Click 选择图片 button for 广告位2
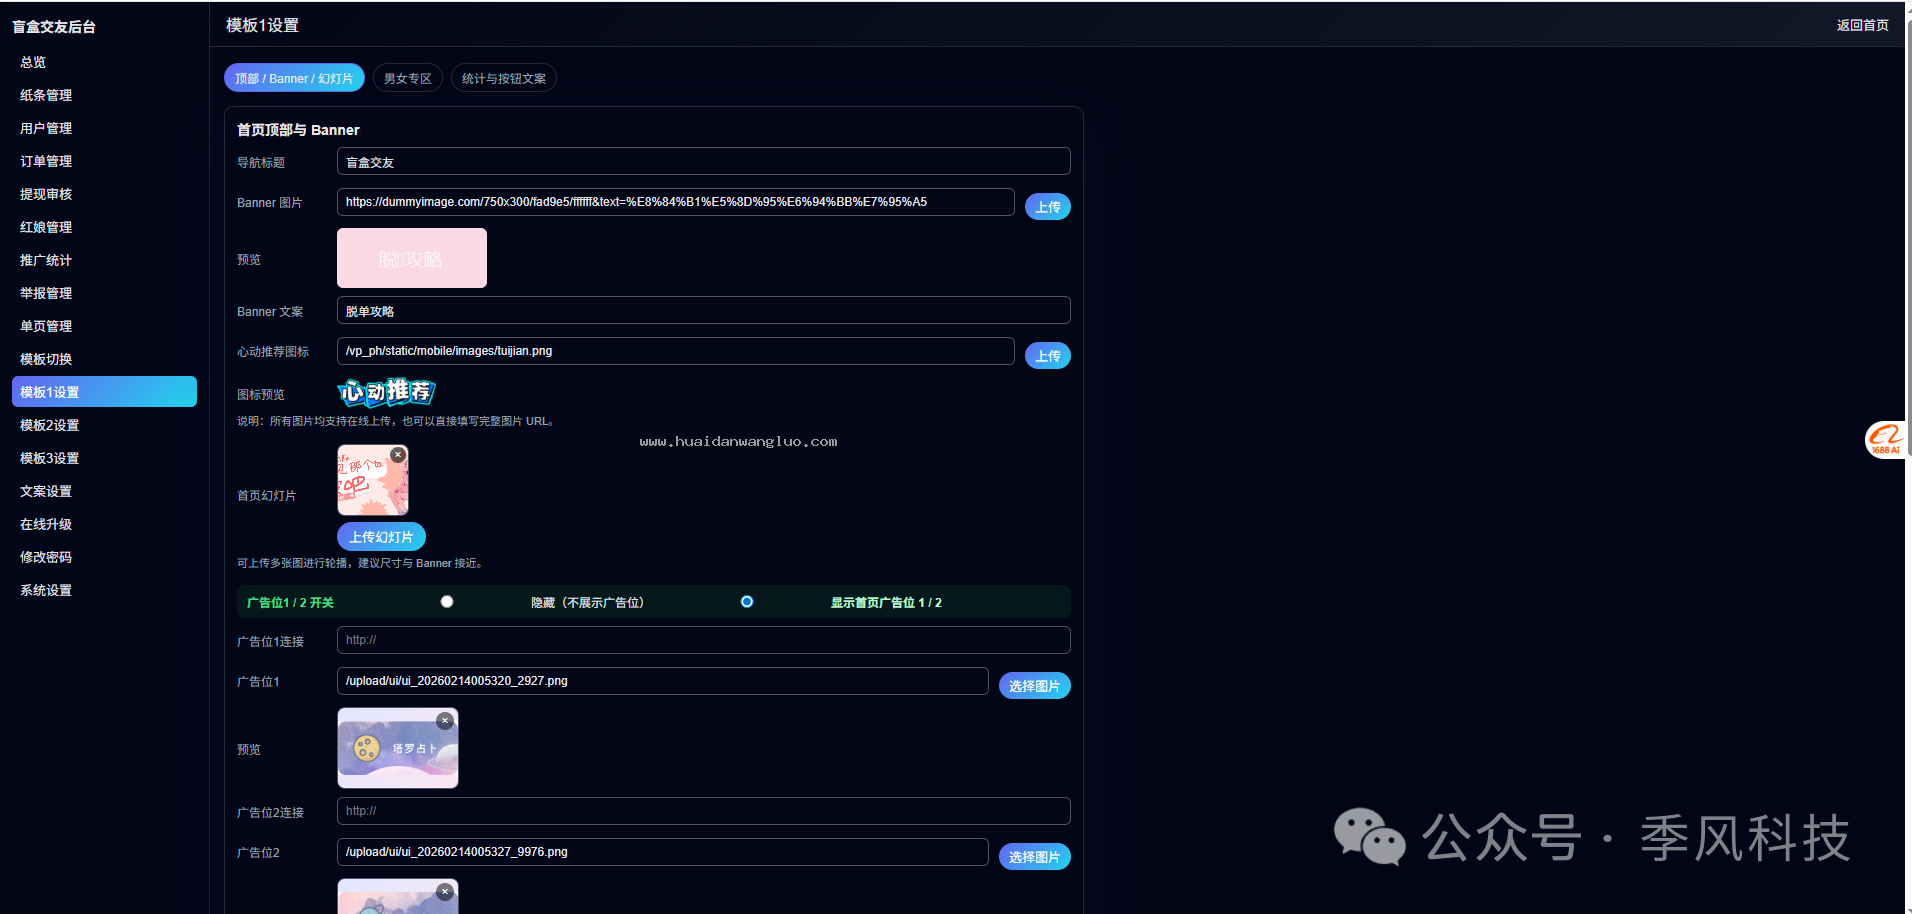Viewport: 1912px width, 914px height. point(1035,857)
